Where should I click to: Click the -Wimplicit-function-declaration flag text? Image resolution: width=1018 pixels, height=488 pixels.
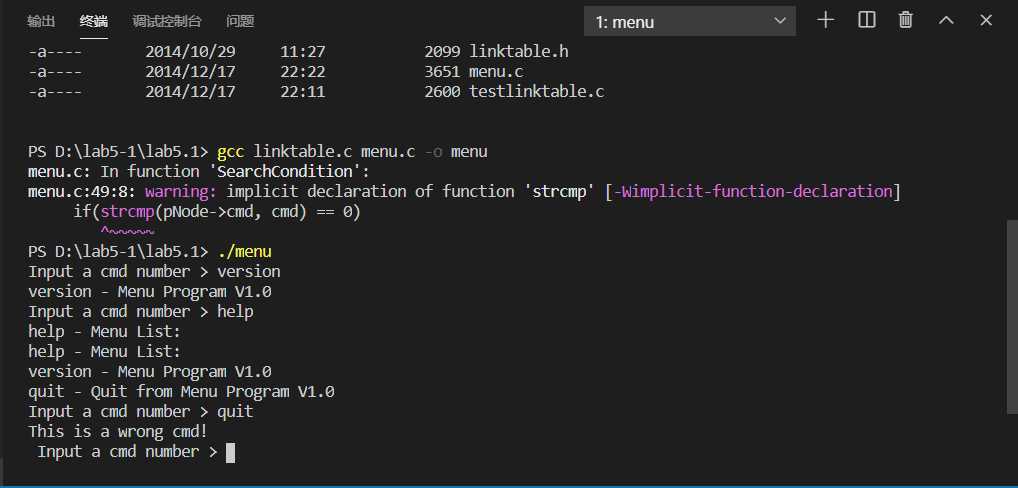point(752,191)
